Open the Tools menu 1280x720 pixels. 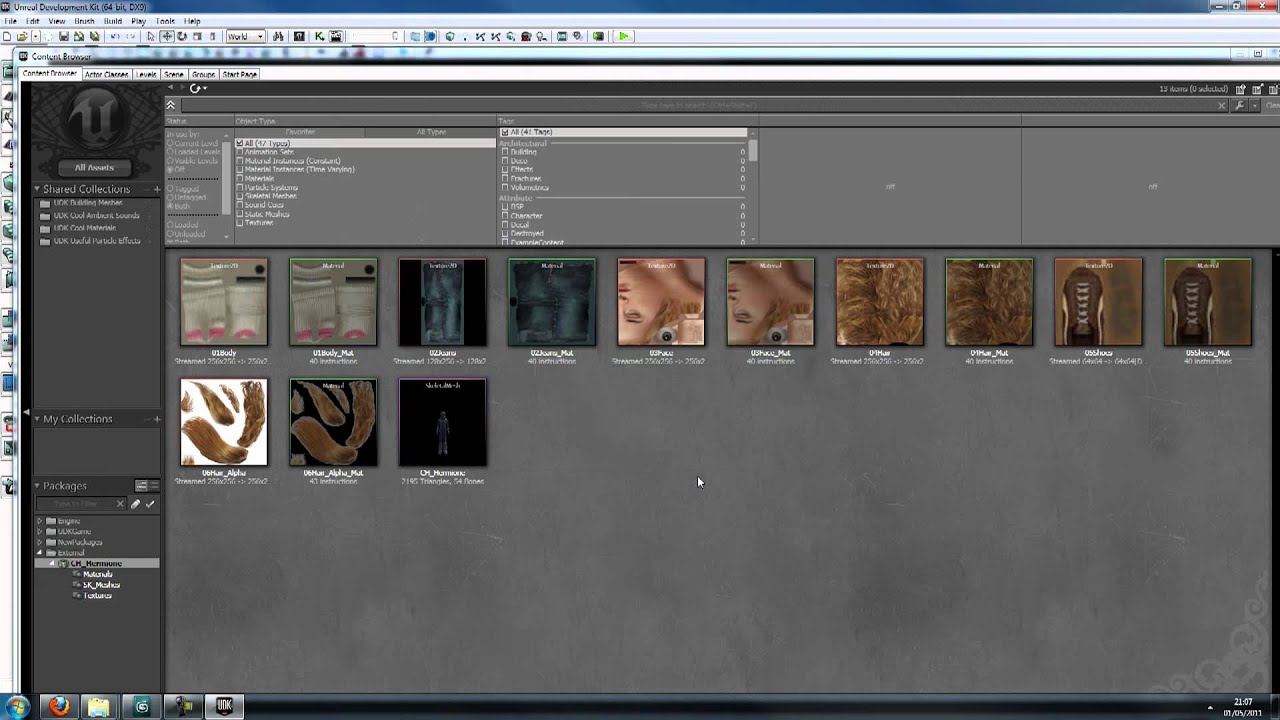click(165, 21)
